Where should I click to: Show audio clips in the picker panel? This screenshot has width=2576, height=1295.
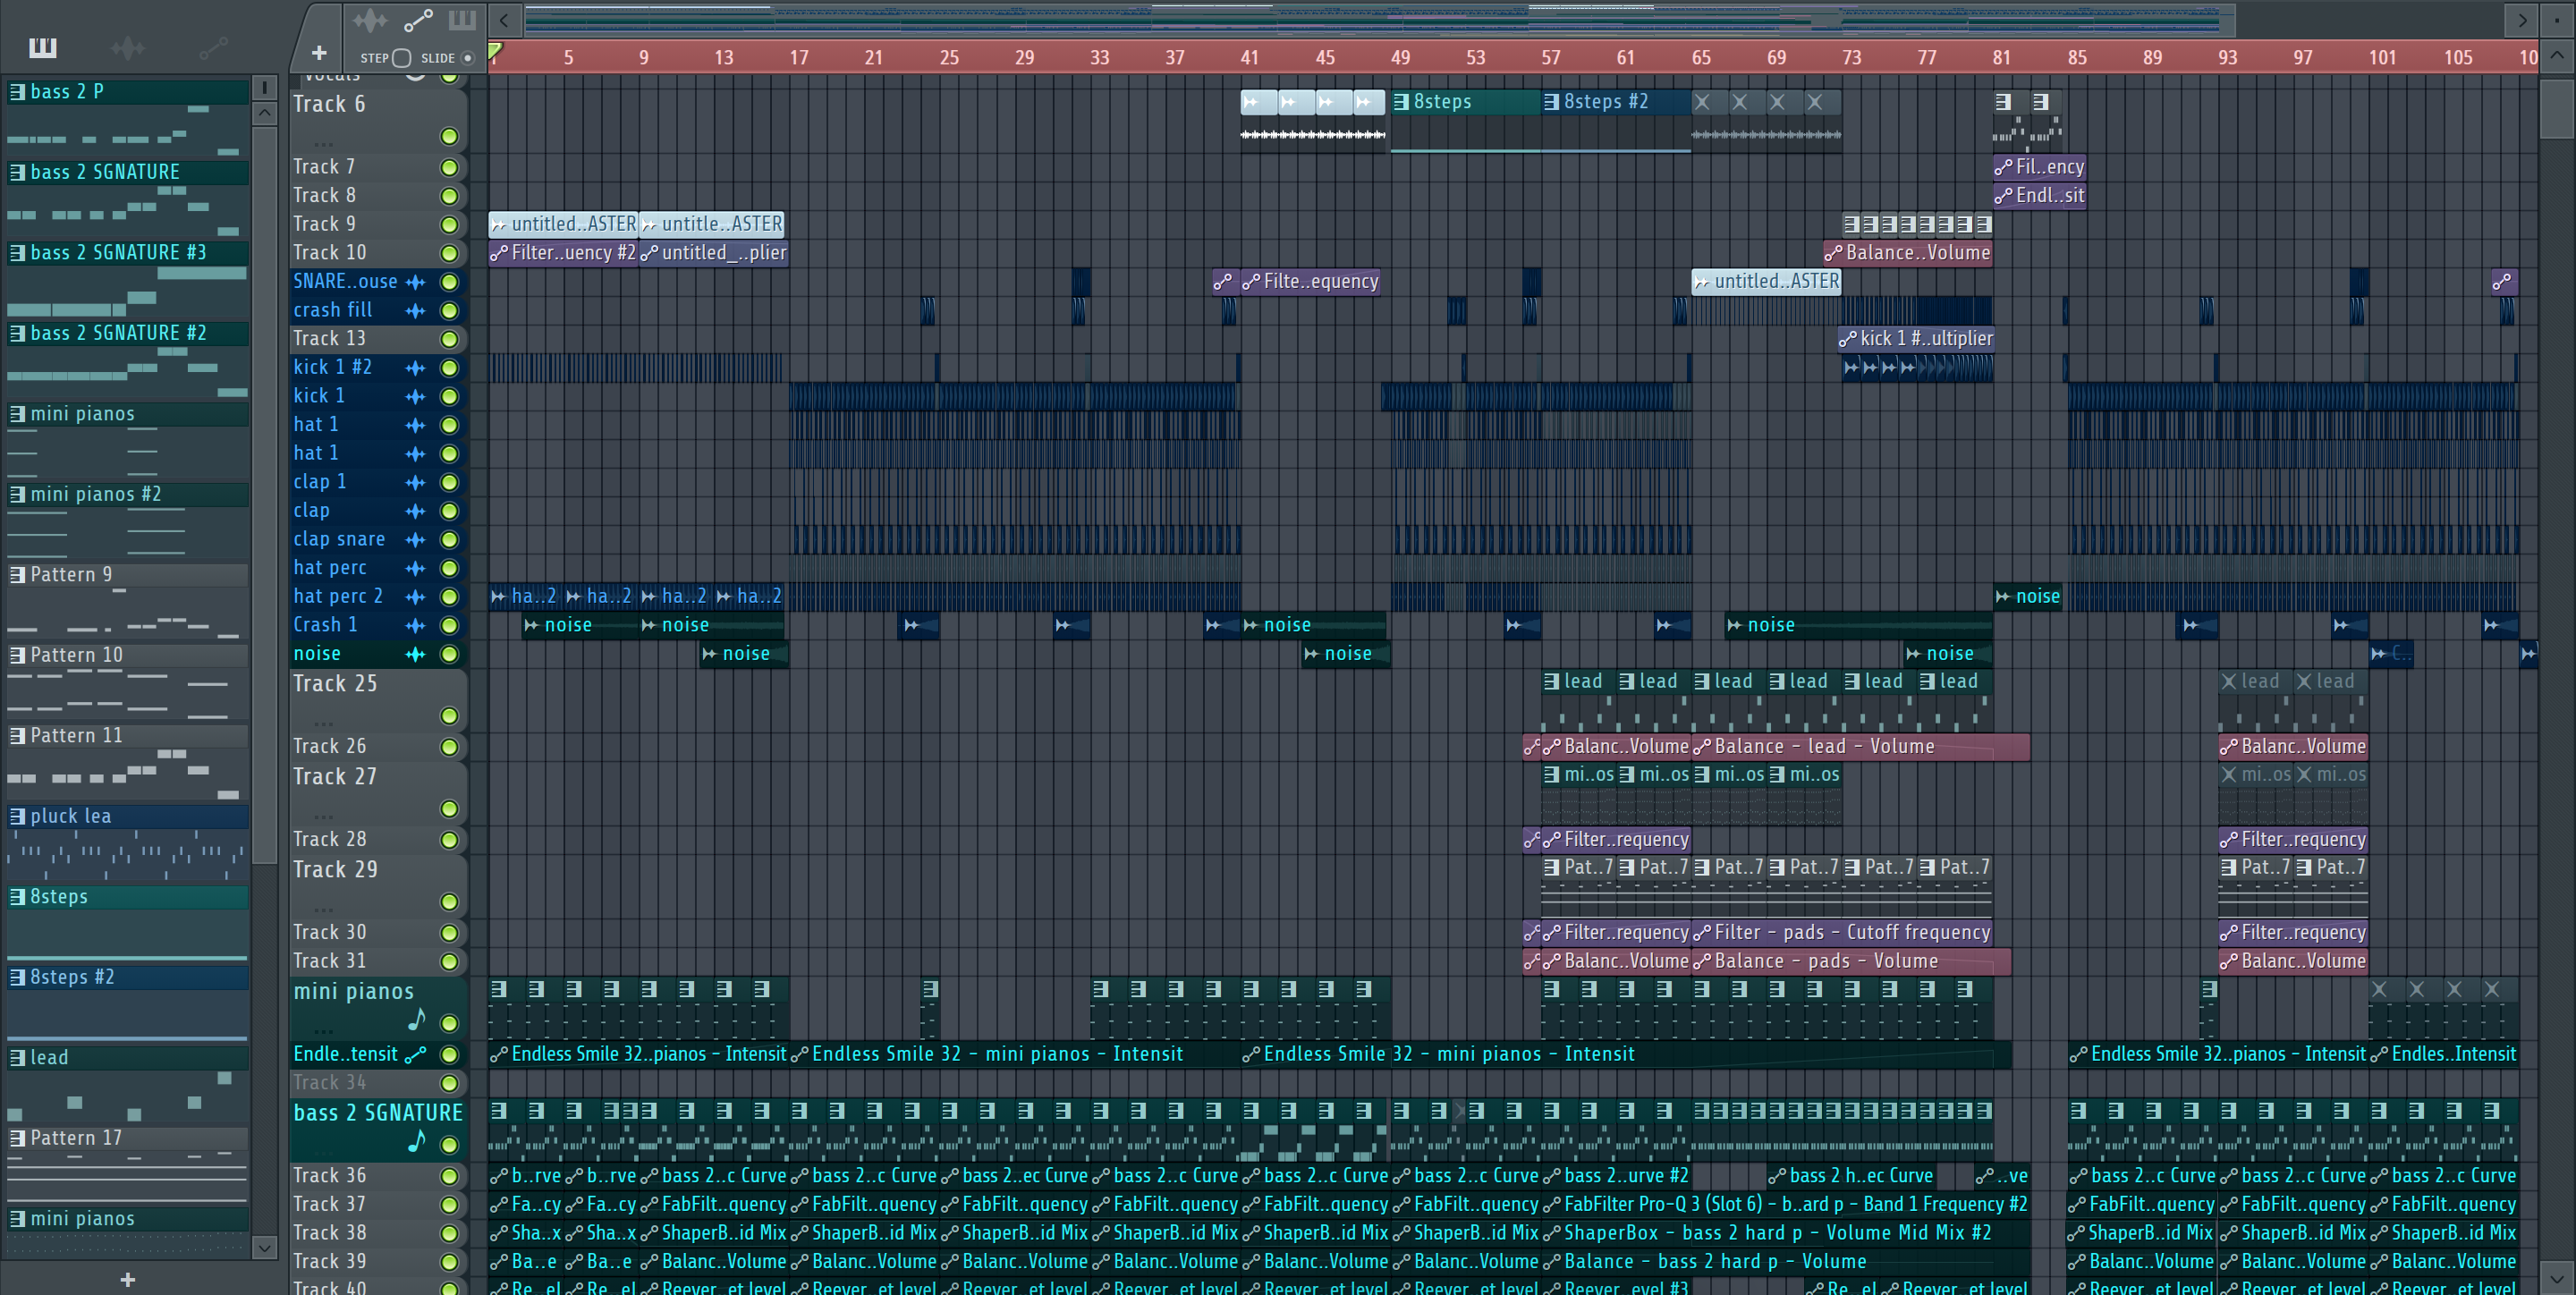(x=127, y=47)
